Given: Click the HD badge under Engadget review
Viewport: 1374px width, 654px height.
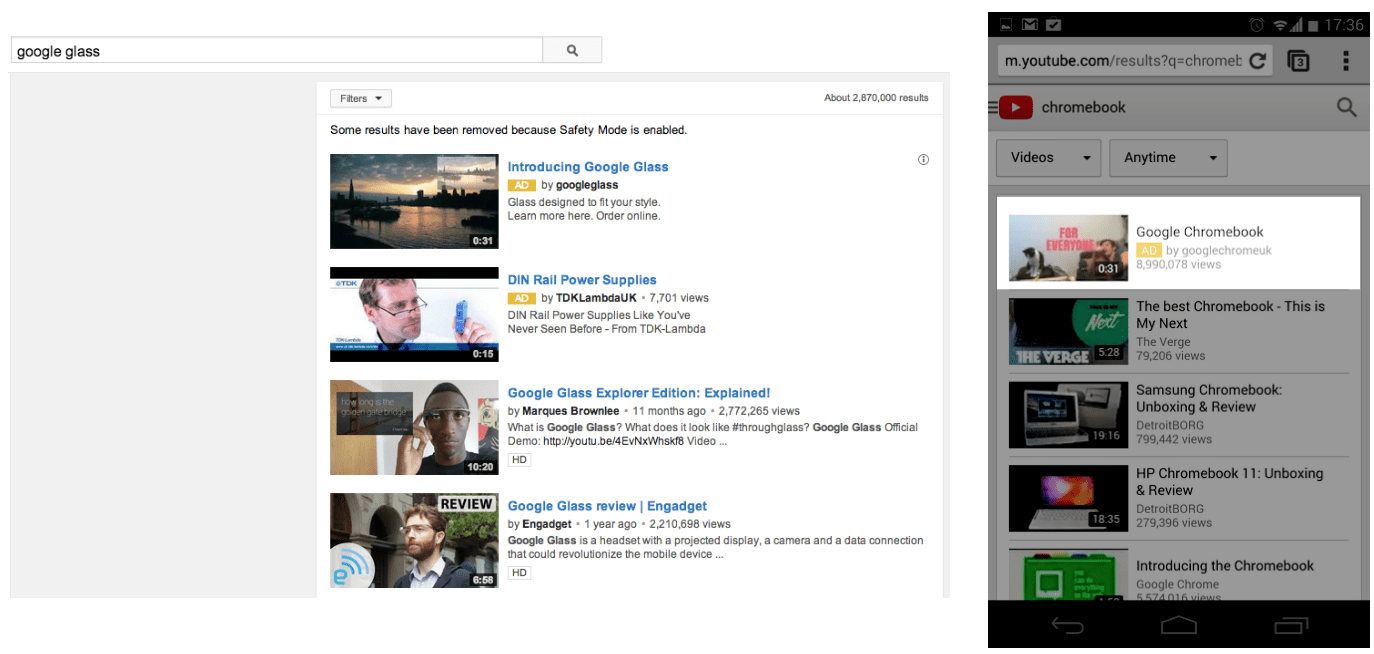Looking at the screenshot, I should [519, 573].
